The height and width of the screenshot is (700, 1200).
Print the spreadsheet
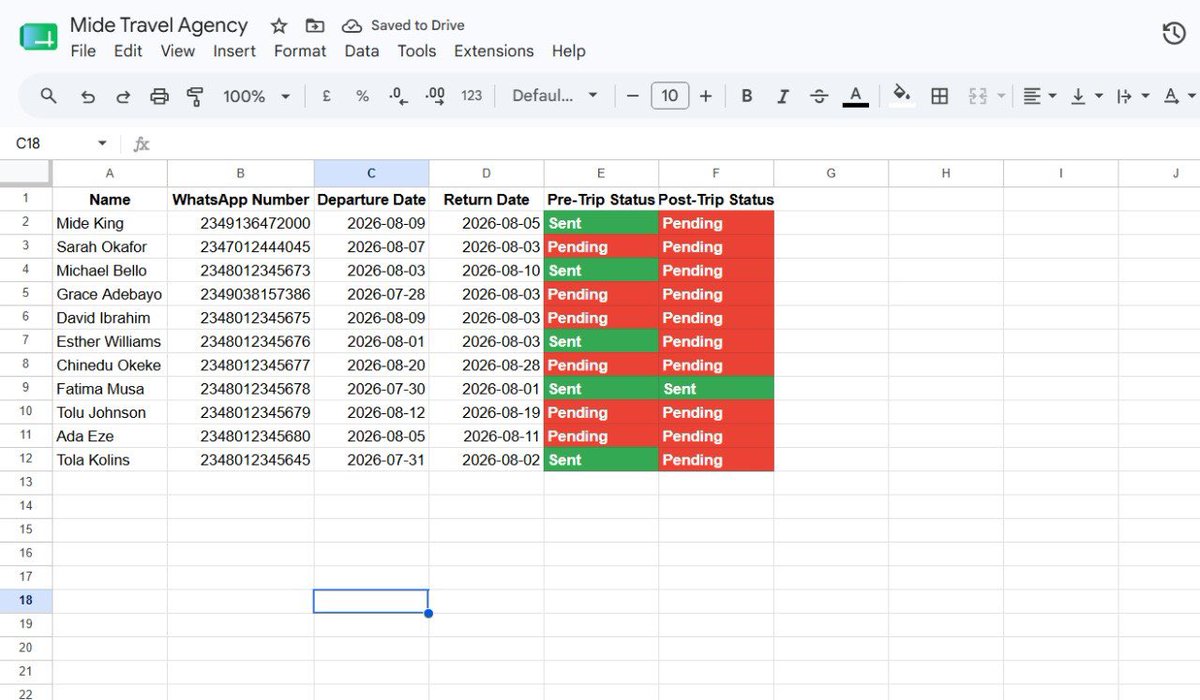pyautogui.click(x=159, y=96)
